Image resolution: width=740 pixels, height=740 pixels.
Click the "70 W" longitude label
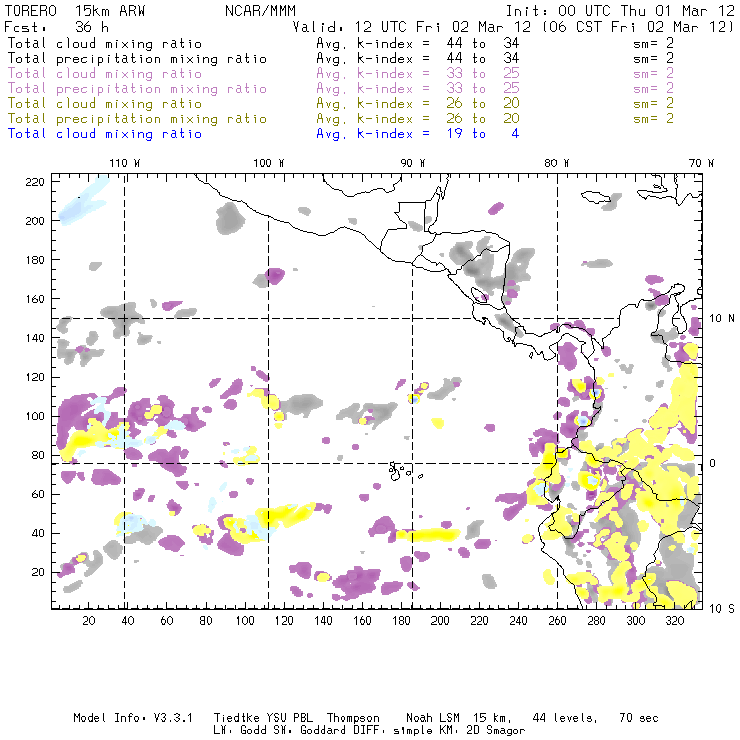click(701, 163)
